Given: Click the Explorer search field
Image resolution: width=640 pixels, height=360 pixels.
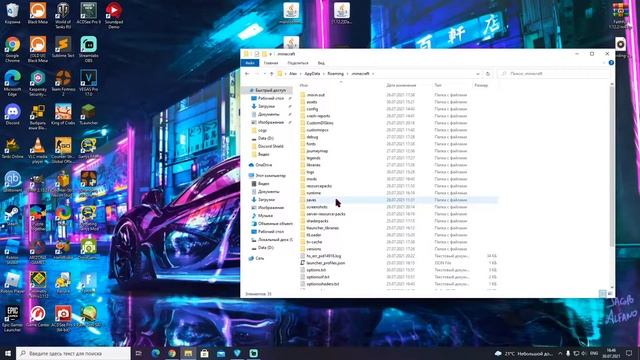Looking at the screenshot, I should (x=553, y=74).
